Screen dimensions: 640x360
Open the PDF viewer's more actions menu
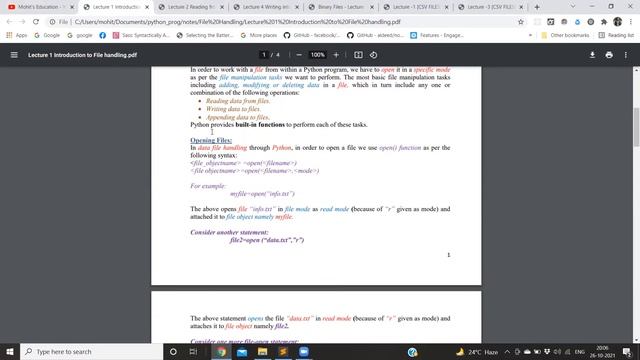point(625,55)
